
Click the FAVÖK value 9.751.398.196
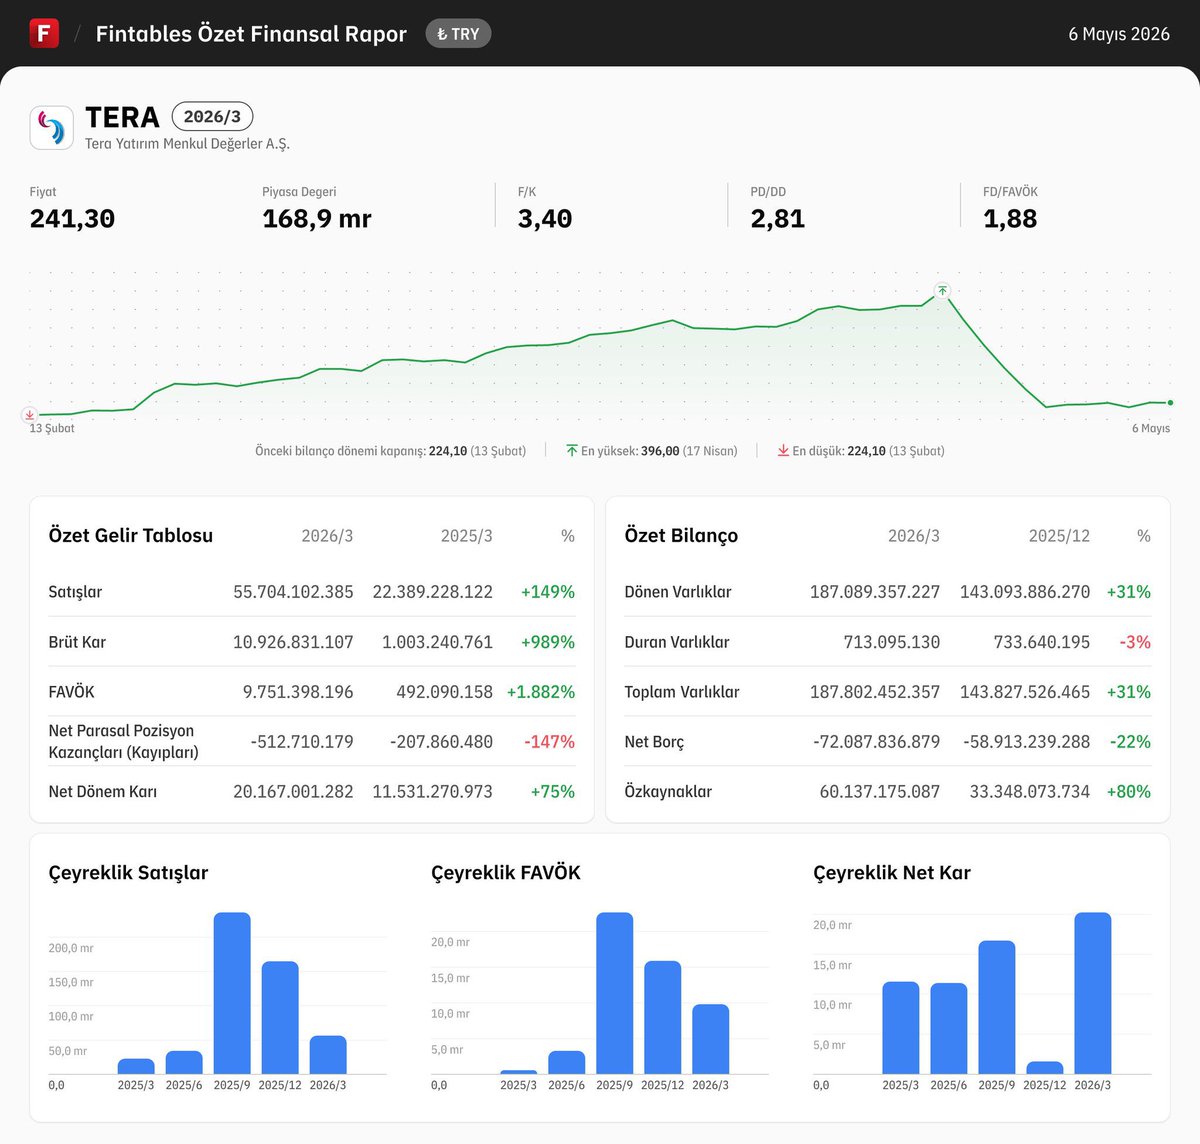(x=298, y=692)
